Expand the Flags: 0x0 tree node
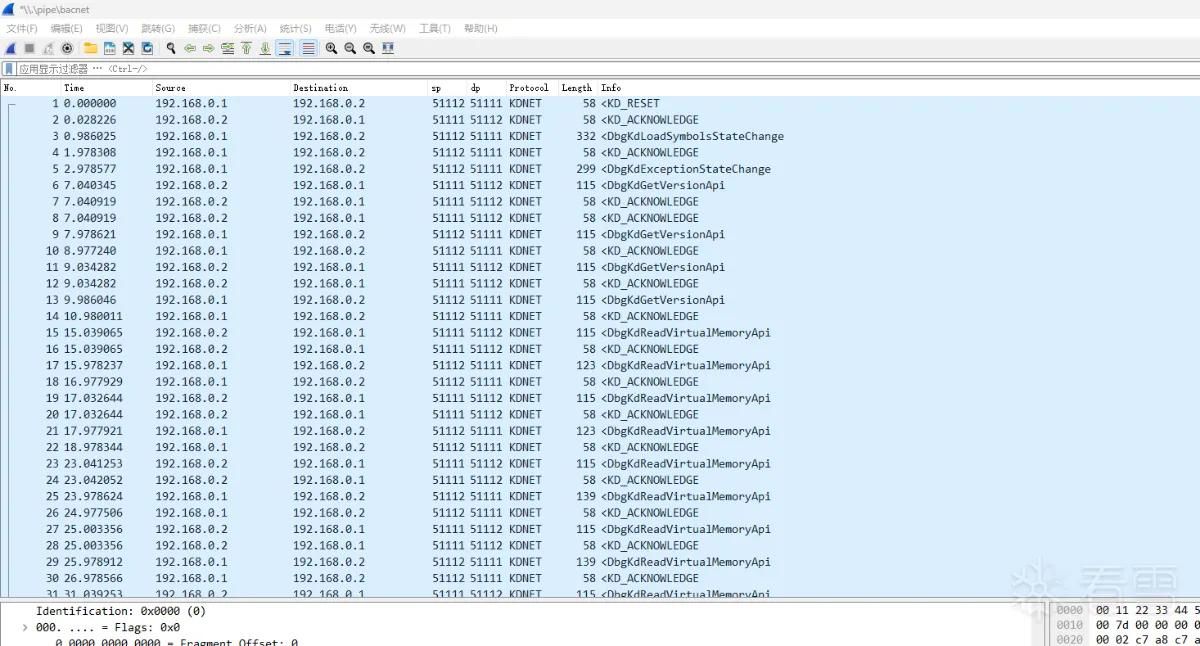The width and height of the screenshot is (1200, 646). [25, 628]
